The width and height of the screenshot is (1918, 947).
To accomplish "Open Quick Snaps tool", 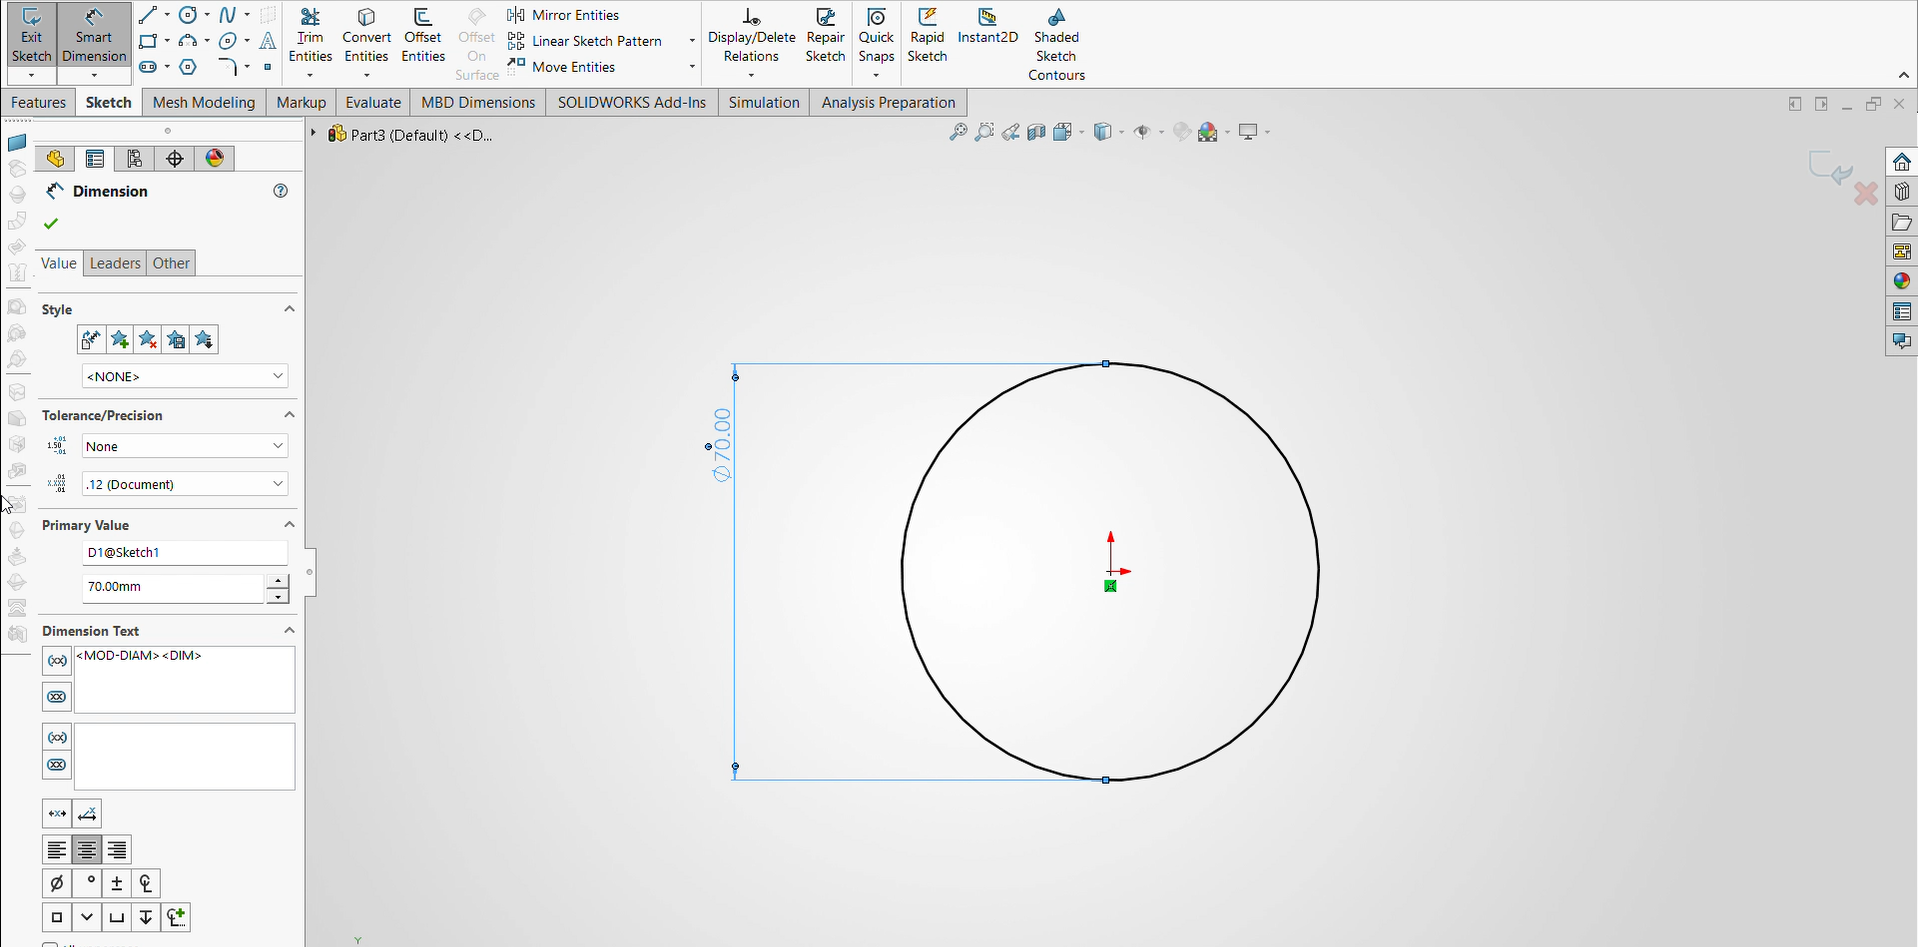I will (x=876, y=37).
